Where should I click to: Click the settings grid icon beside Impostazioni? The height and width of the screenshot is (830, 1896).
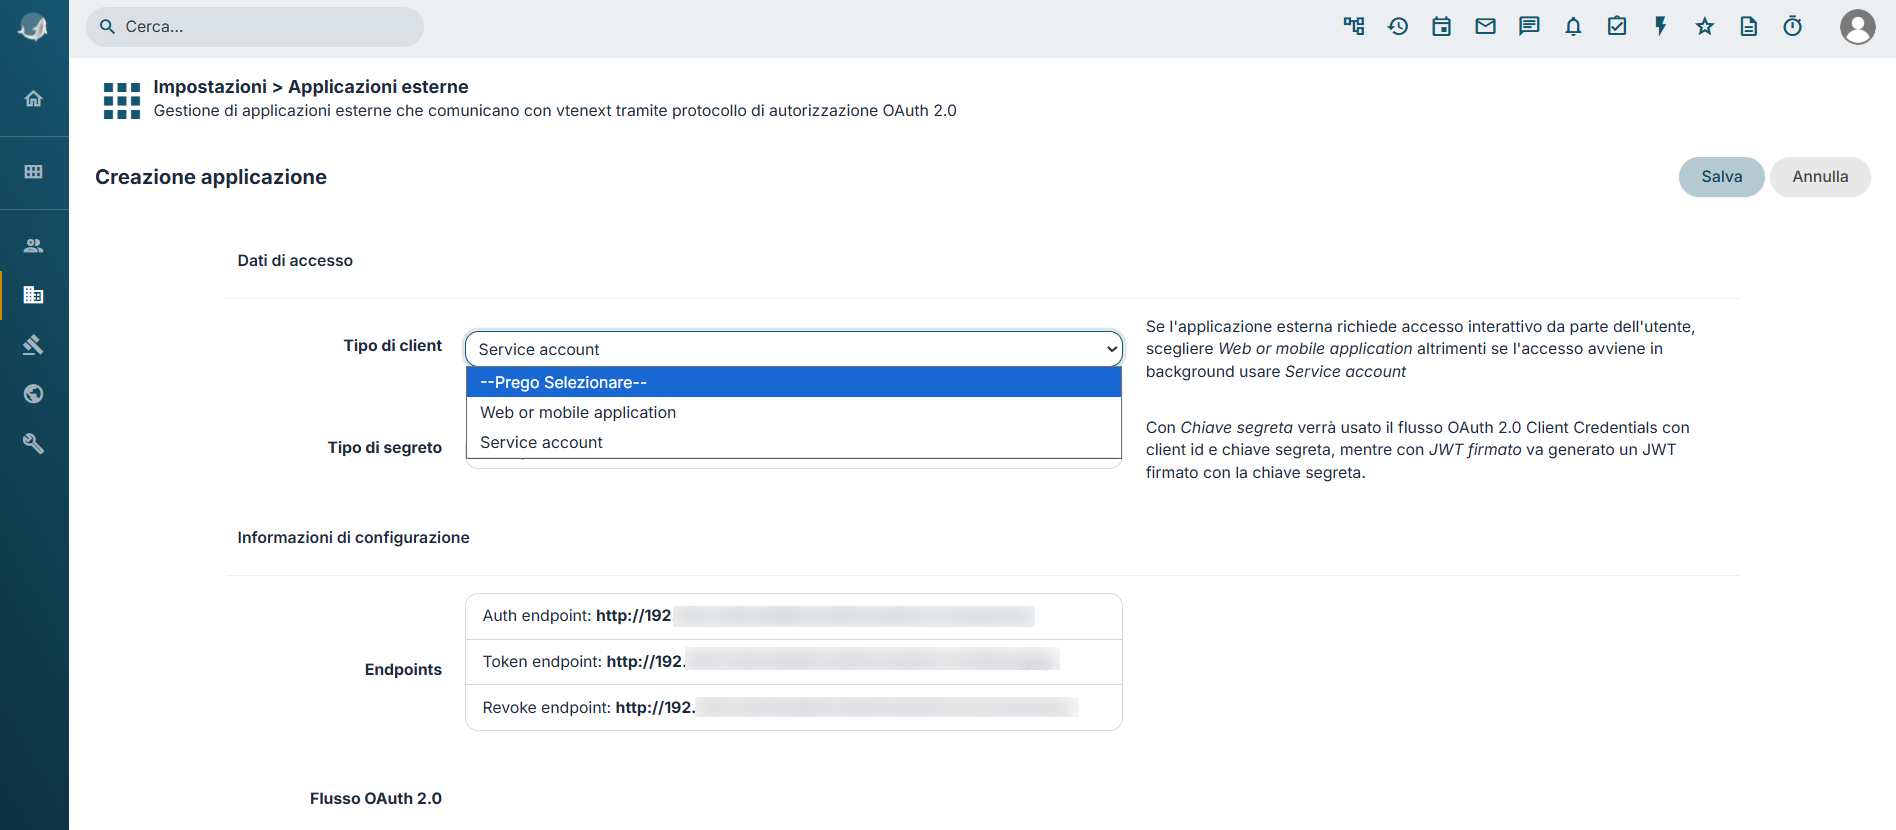(122, 101)
